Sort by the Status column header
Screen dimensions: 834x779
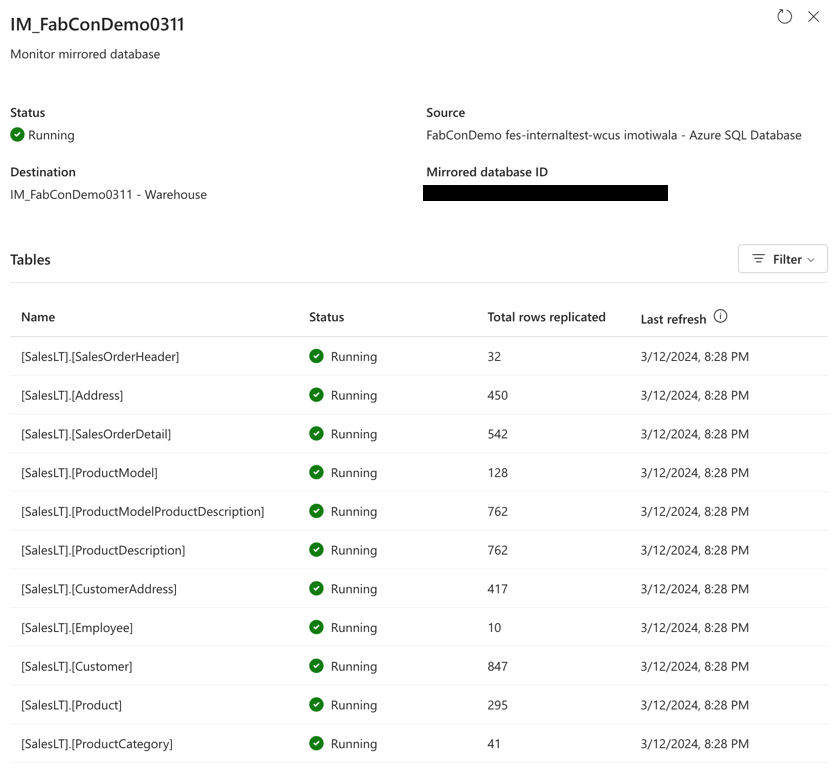[x=327, y=317]
